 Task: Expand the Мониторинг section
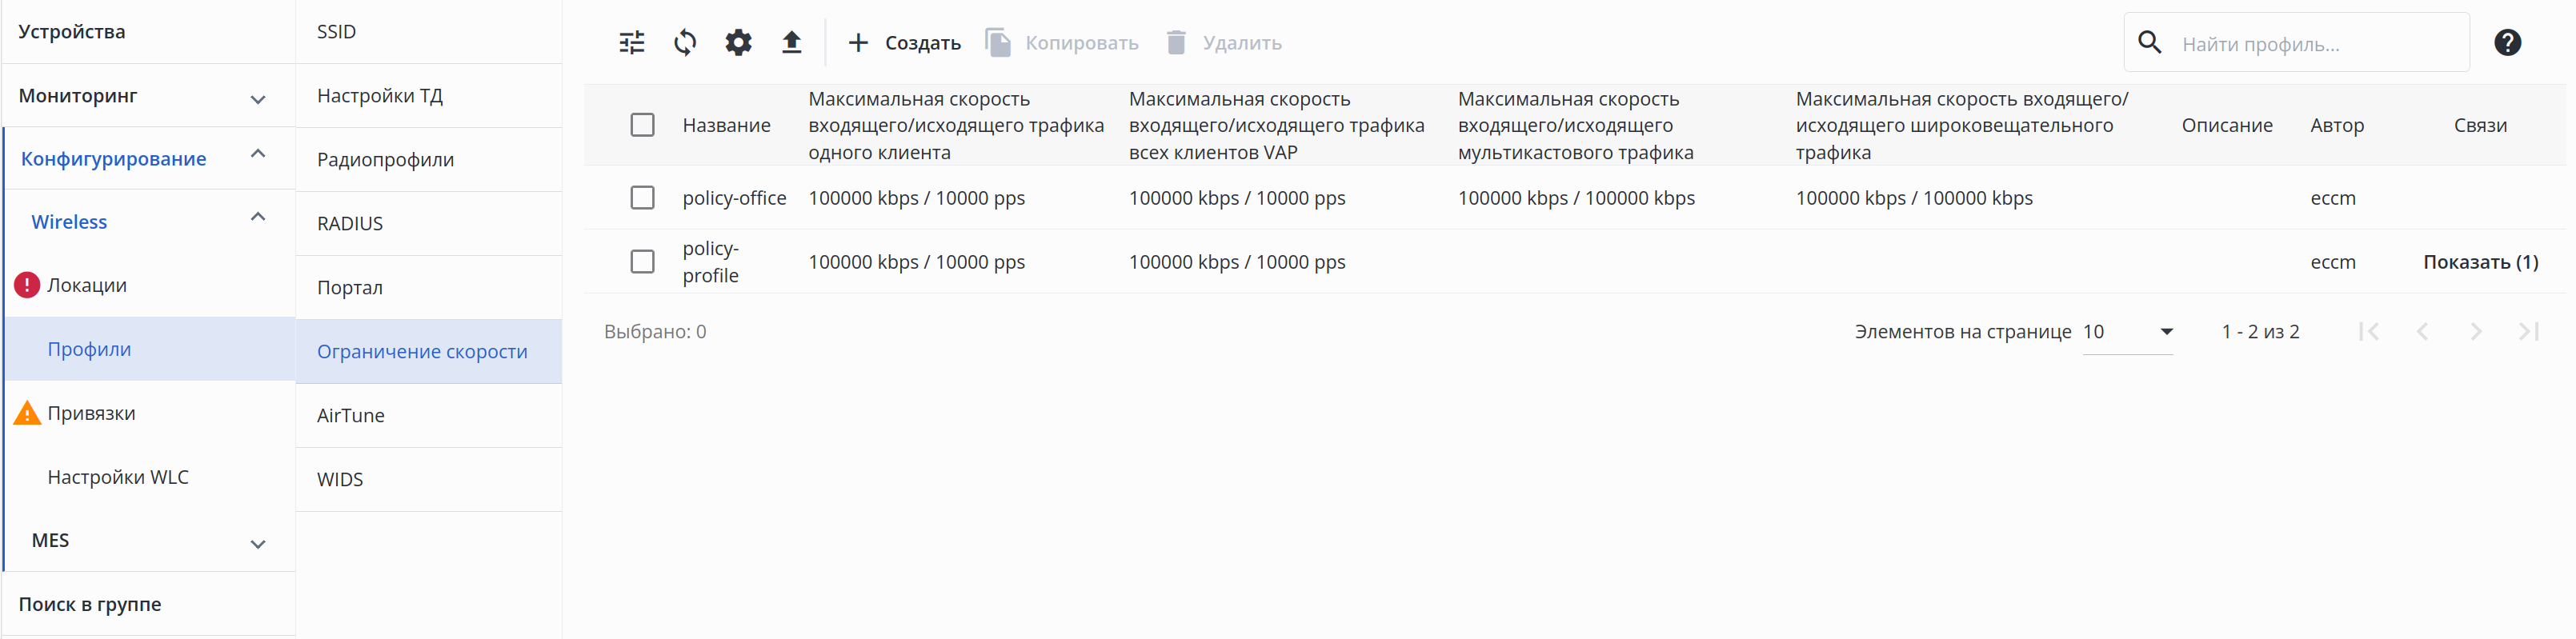(257, 99)
